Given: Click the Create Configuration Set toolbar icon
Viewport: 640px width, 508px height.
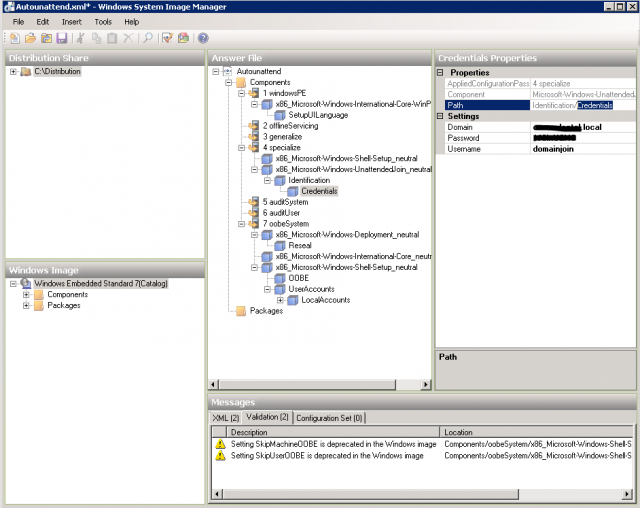Looking at the screenshot, I should click(x=183, y=38).
